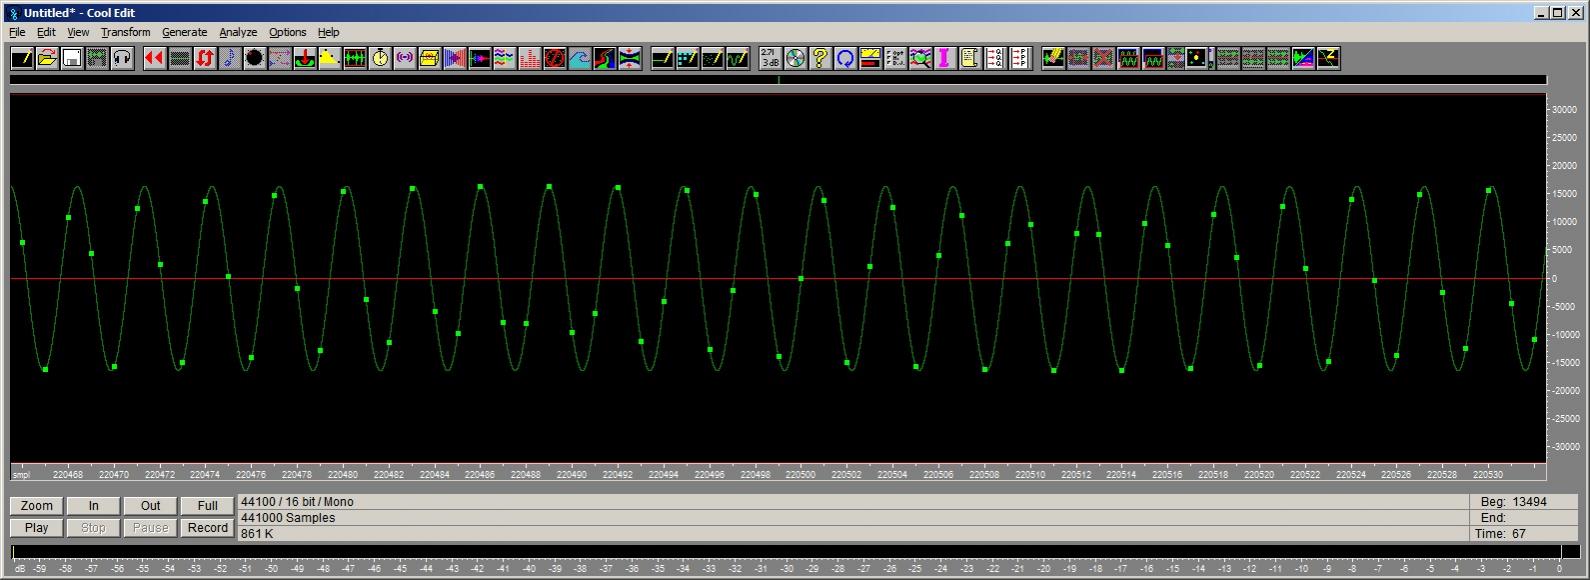Apply Reverse with the red double-arrow icon
Image resolution: width=1590 pixels, height=580 pixels.
pos(154,59)
